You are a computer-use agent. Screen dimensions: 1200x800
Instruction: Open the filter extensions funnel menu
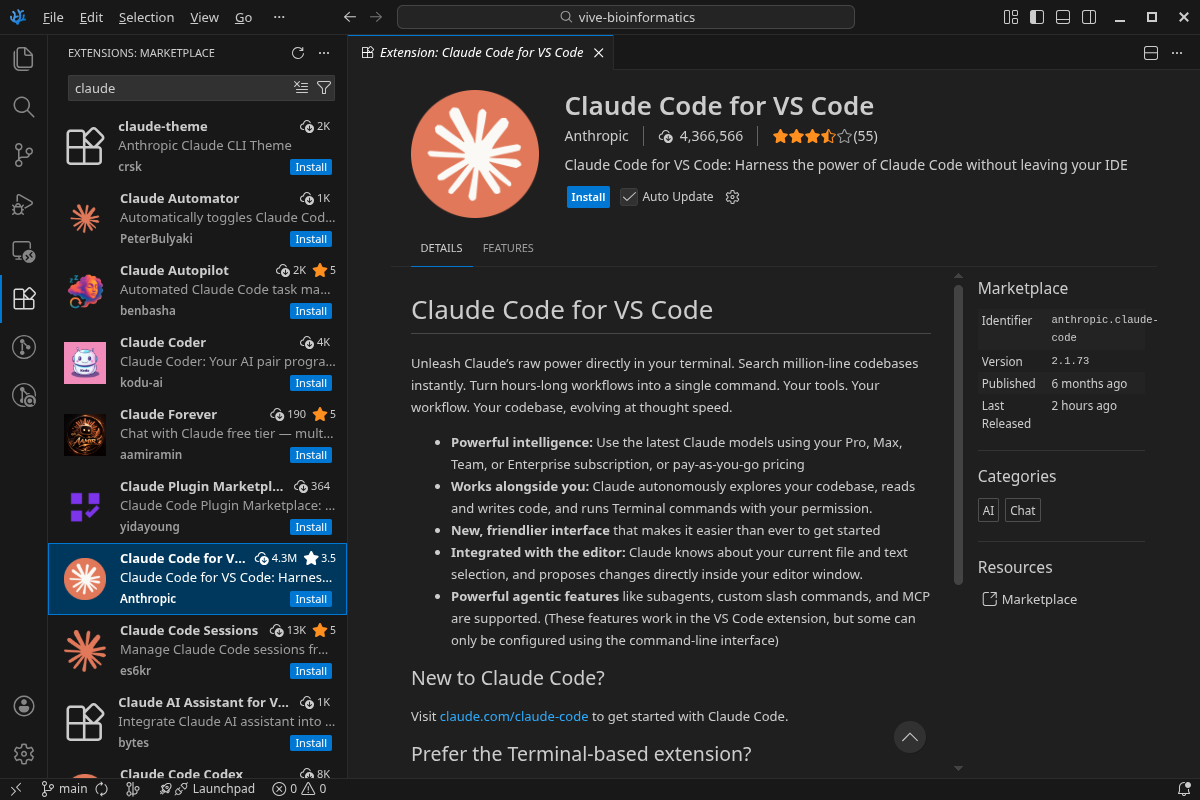pyautogui.click(x=322, y=88)
